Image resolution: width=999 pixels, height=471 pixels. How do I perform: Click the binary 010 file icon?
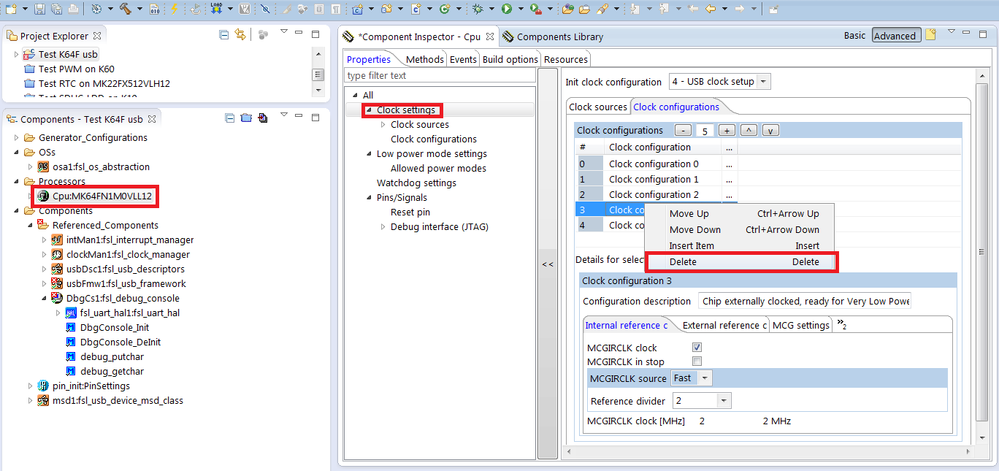(x=155, y=9)
